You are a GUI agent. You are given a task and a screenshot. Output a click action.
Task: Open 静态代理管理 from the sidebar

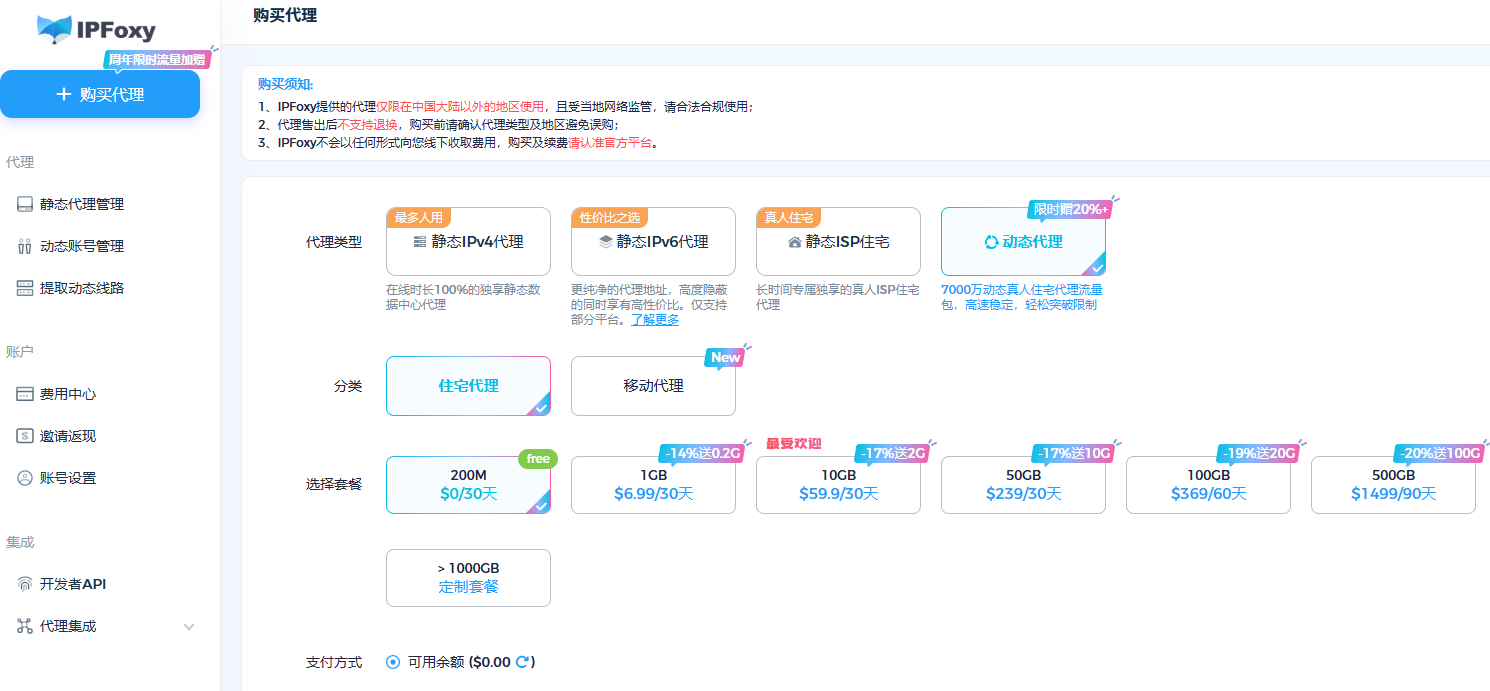click(81, 204)
